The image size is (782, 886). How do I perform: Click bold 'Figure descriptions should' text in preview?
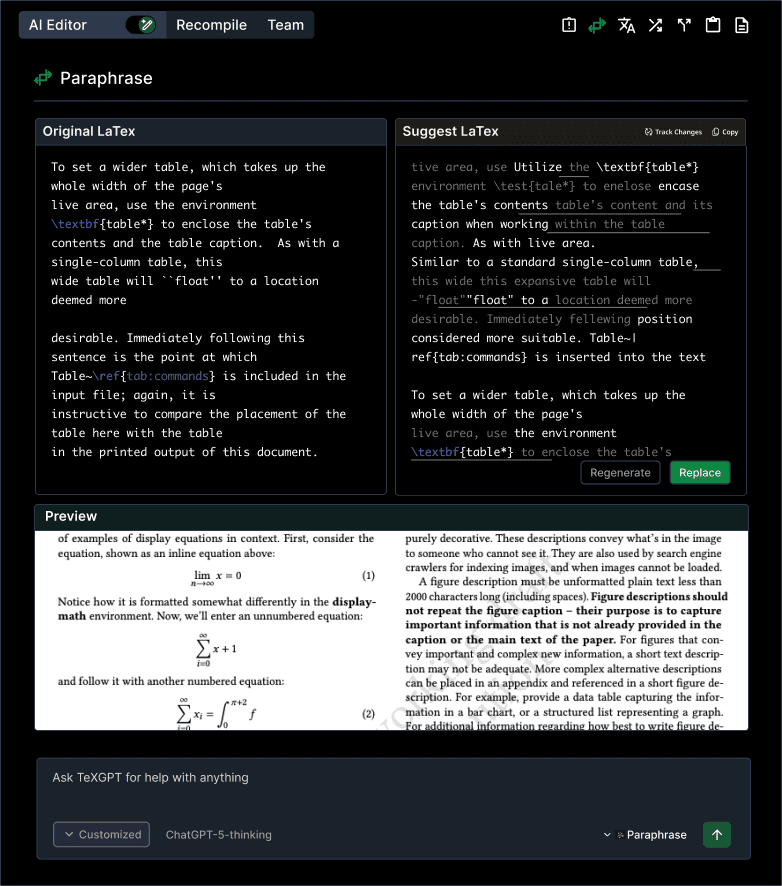tap(659, 596)
